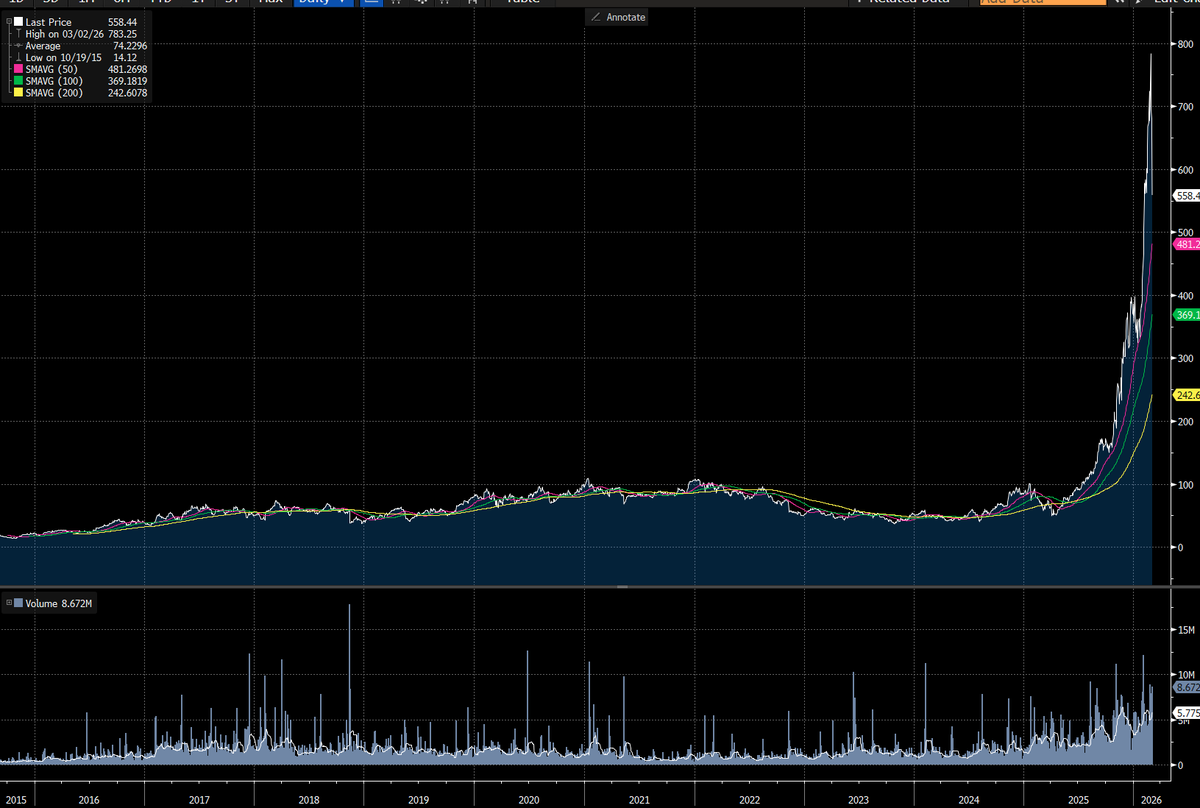Click the 2022 label on time axis
The image size is (1200, 808).
(749, 799)
